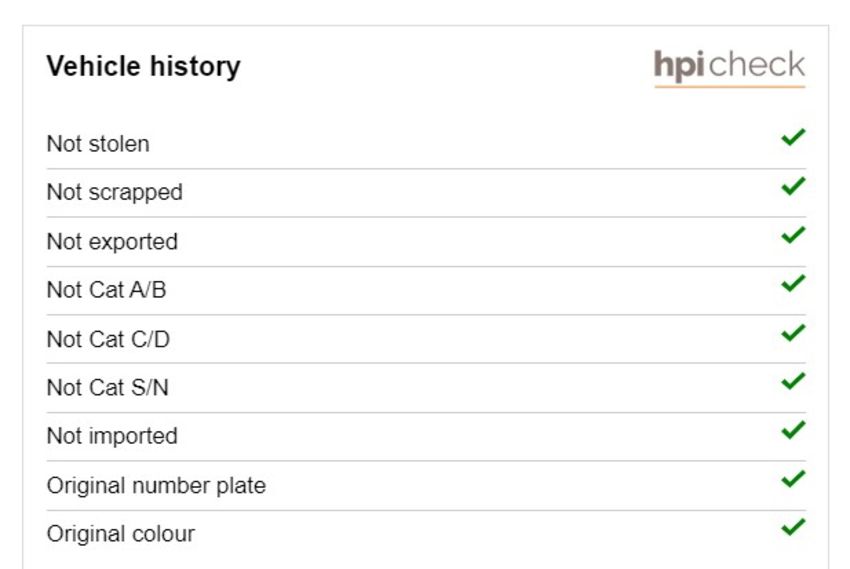Click the Original colour text

point(121,534)
